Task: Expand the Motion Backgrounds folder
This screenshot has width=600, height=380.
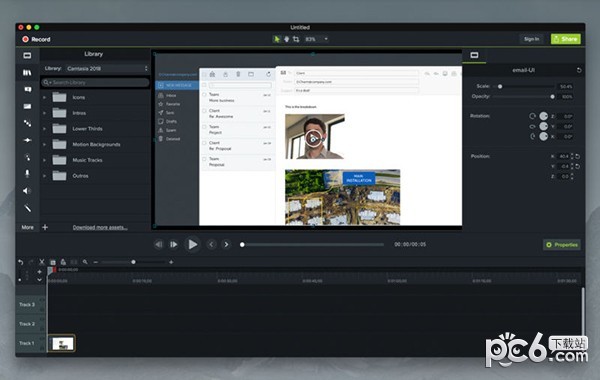Action: point(44,145)
